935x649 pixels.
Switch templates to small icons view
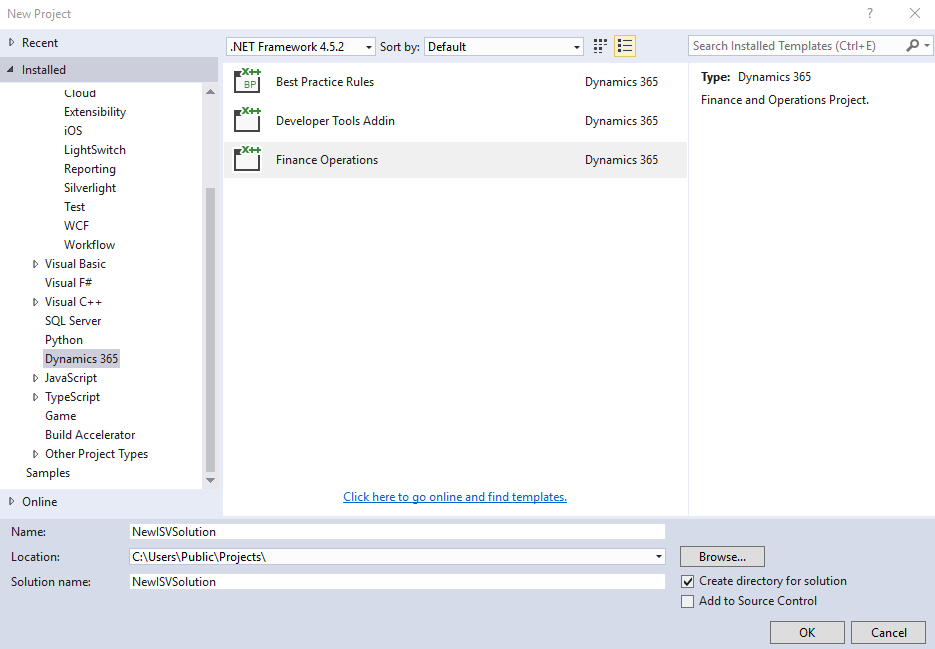click(599, 45)
